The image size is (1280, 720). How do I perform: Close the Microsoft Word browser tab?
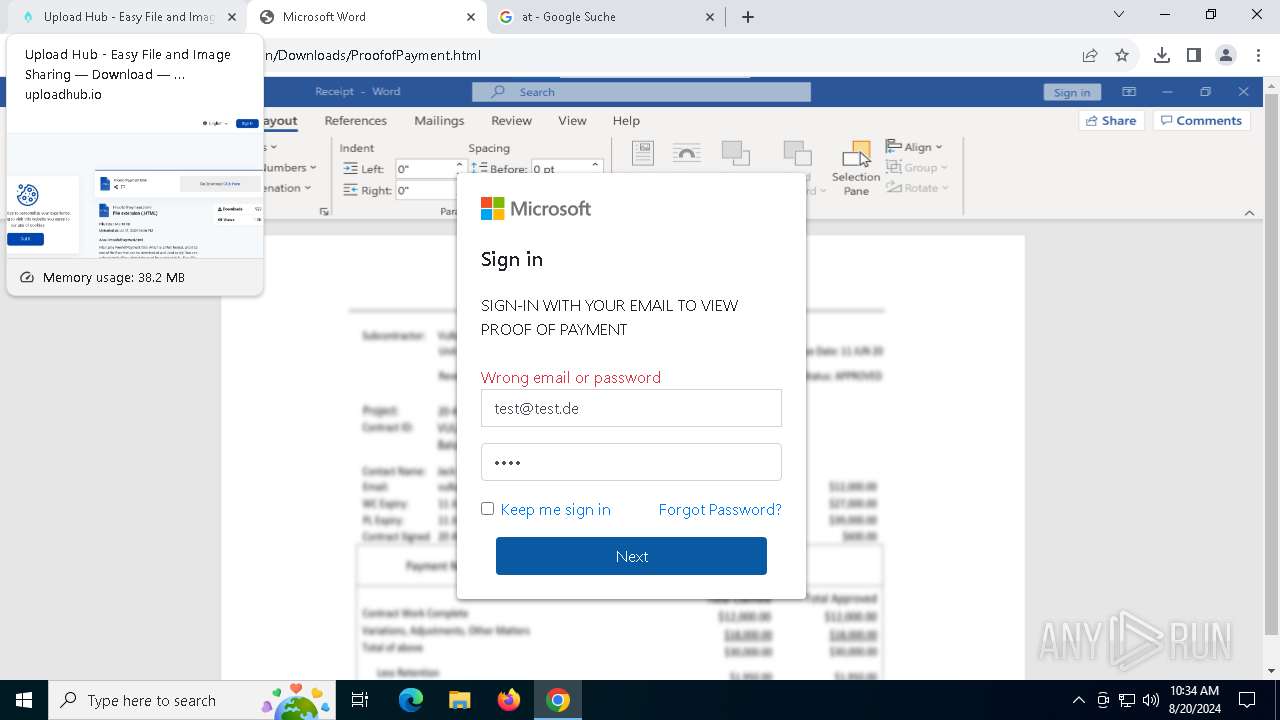click(x=471, y=17)
